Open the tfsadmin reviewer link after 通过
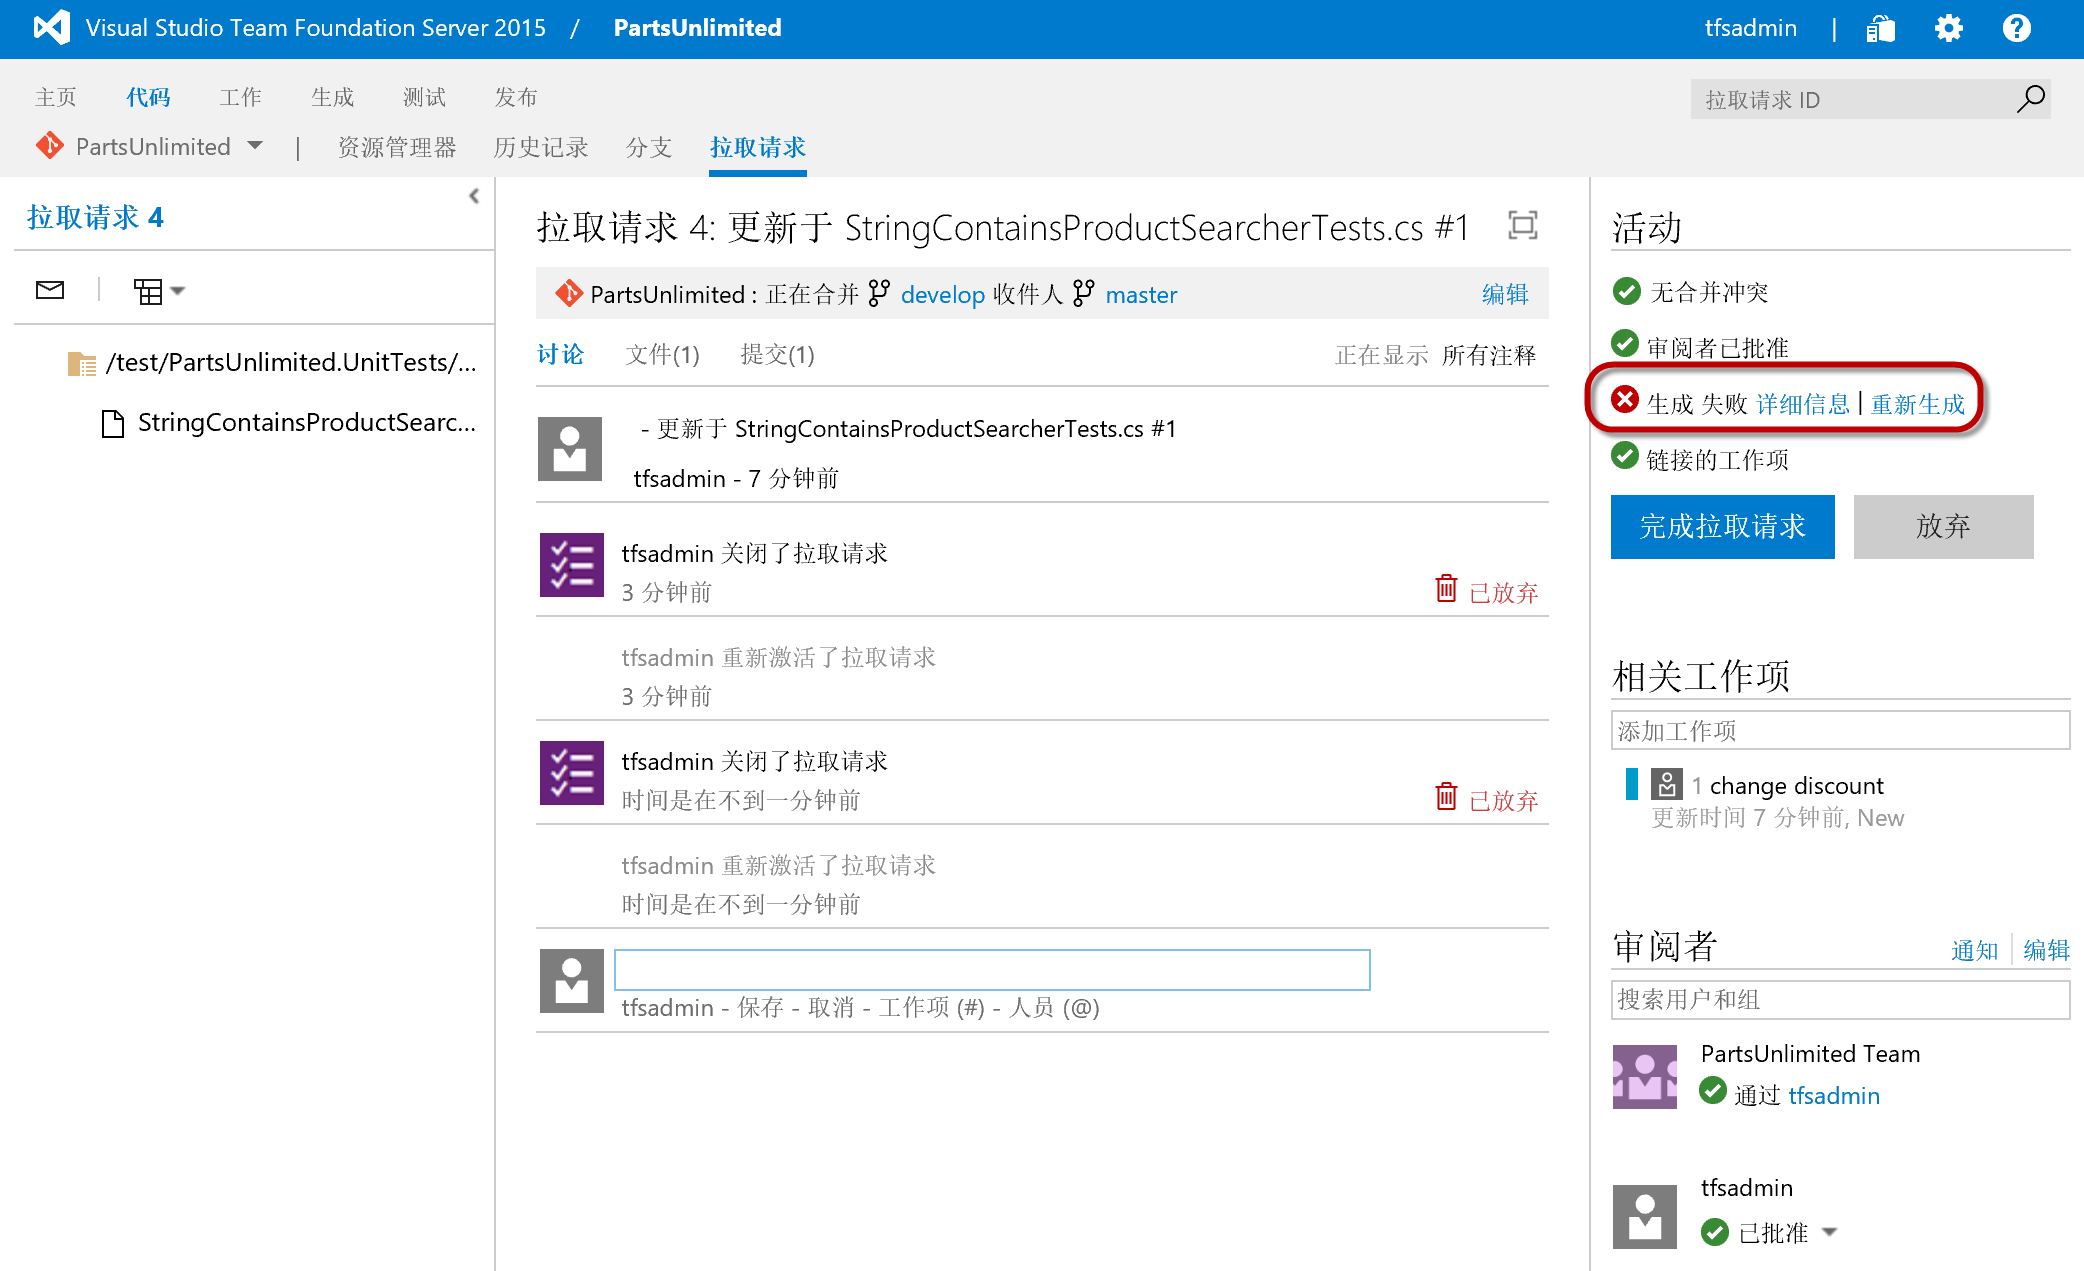The image size is (2084, 1271). (1834, 1095)
